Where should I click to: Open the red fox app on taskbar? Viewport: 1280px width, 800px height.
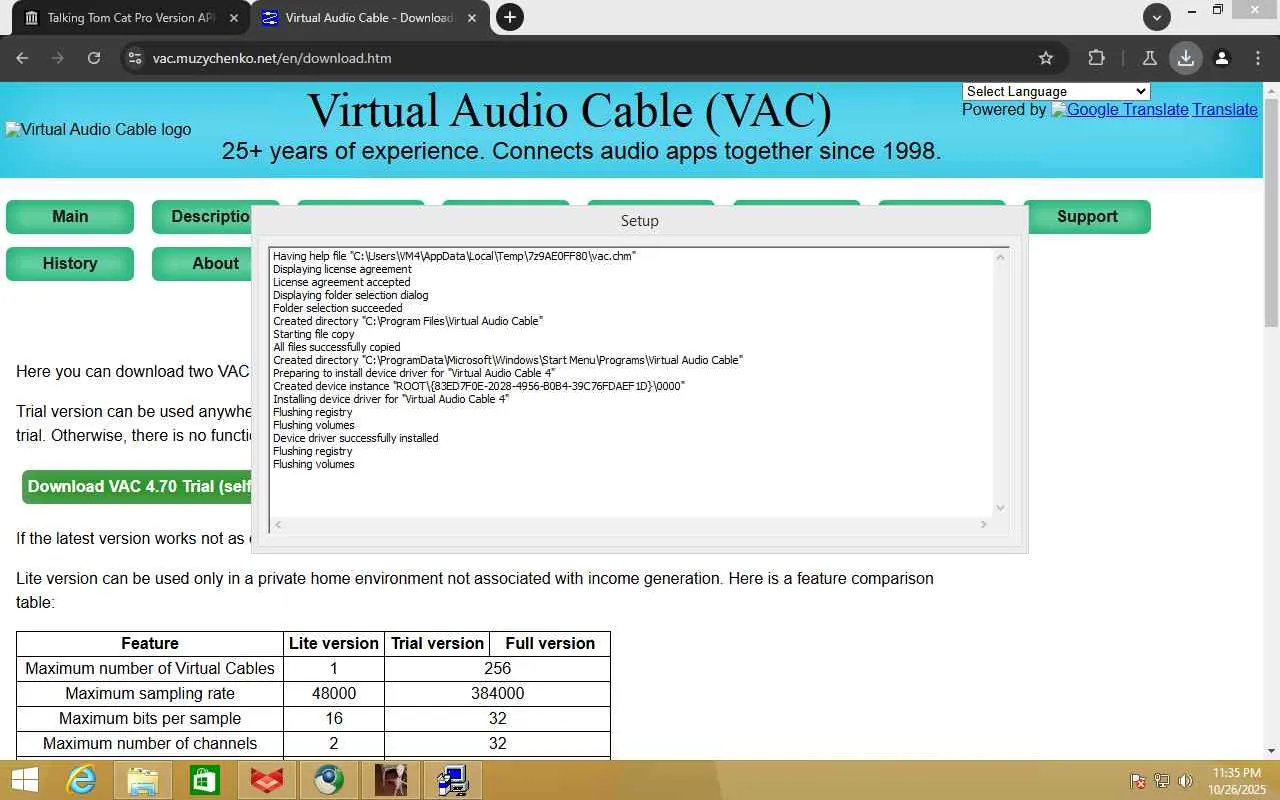267,780
